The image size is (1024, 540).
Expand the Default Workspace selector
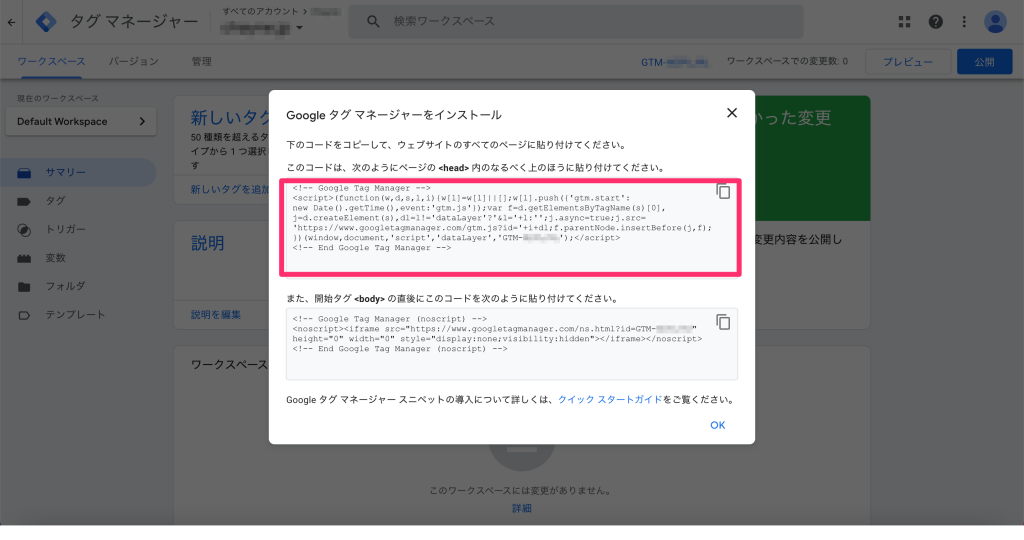(x=81, y=121)
